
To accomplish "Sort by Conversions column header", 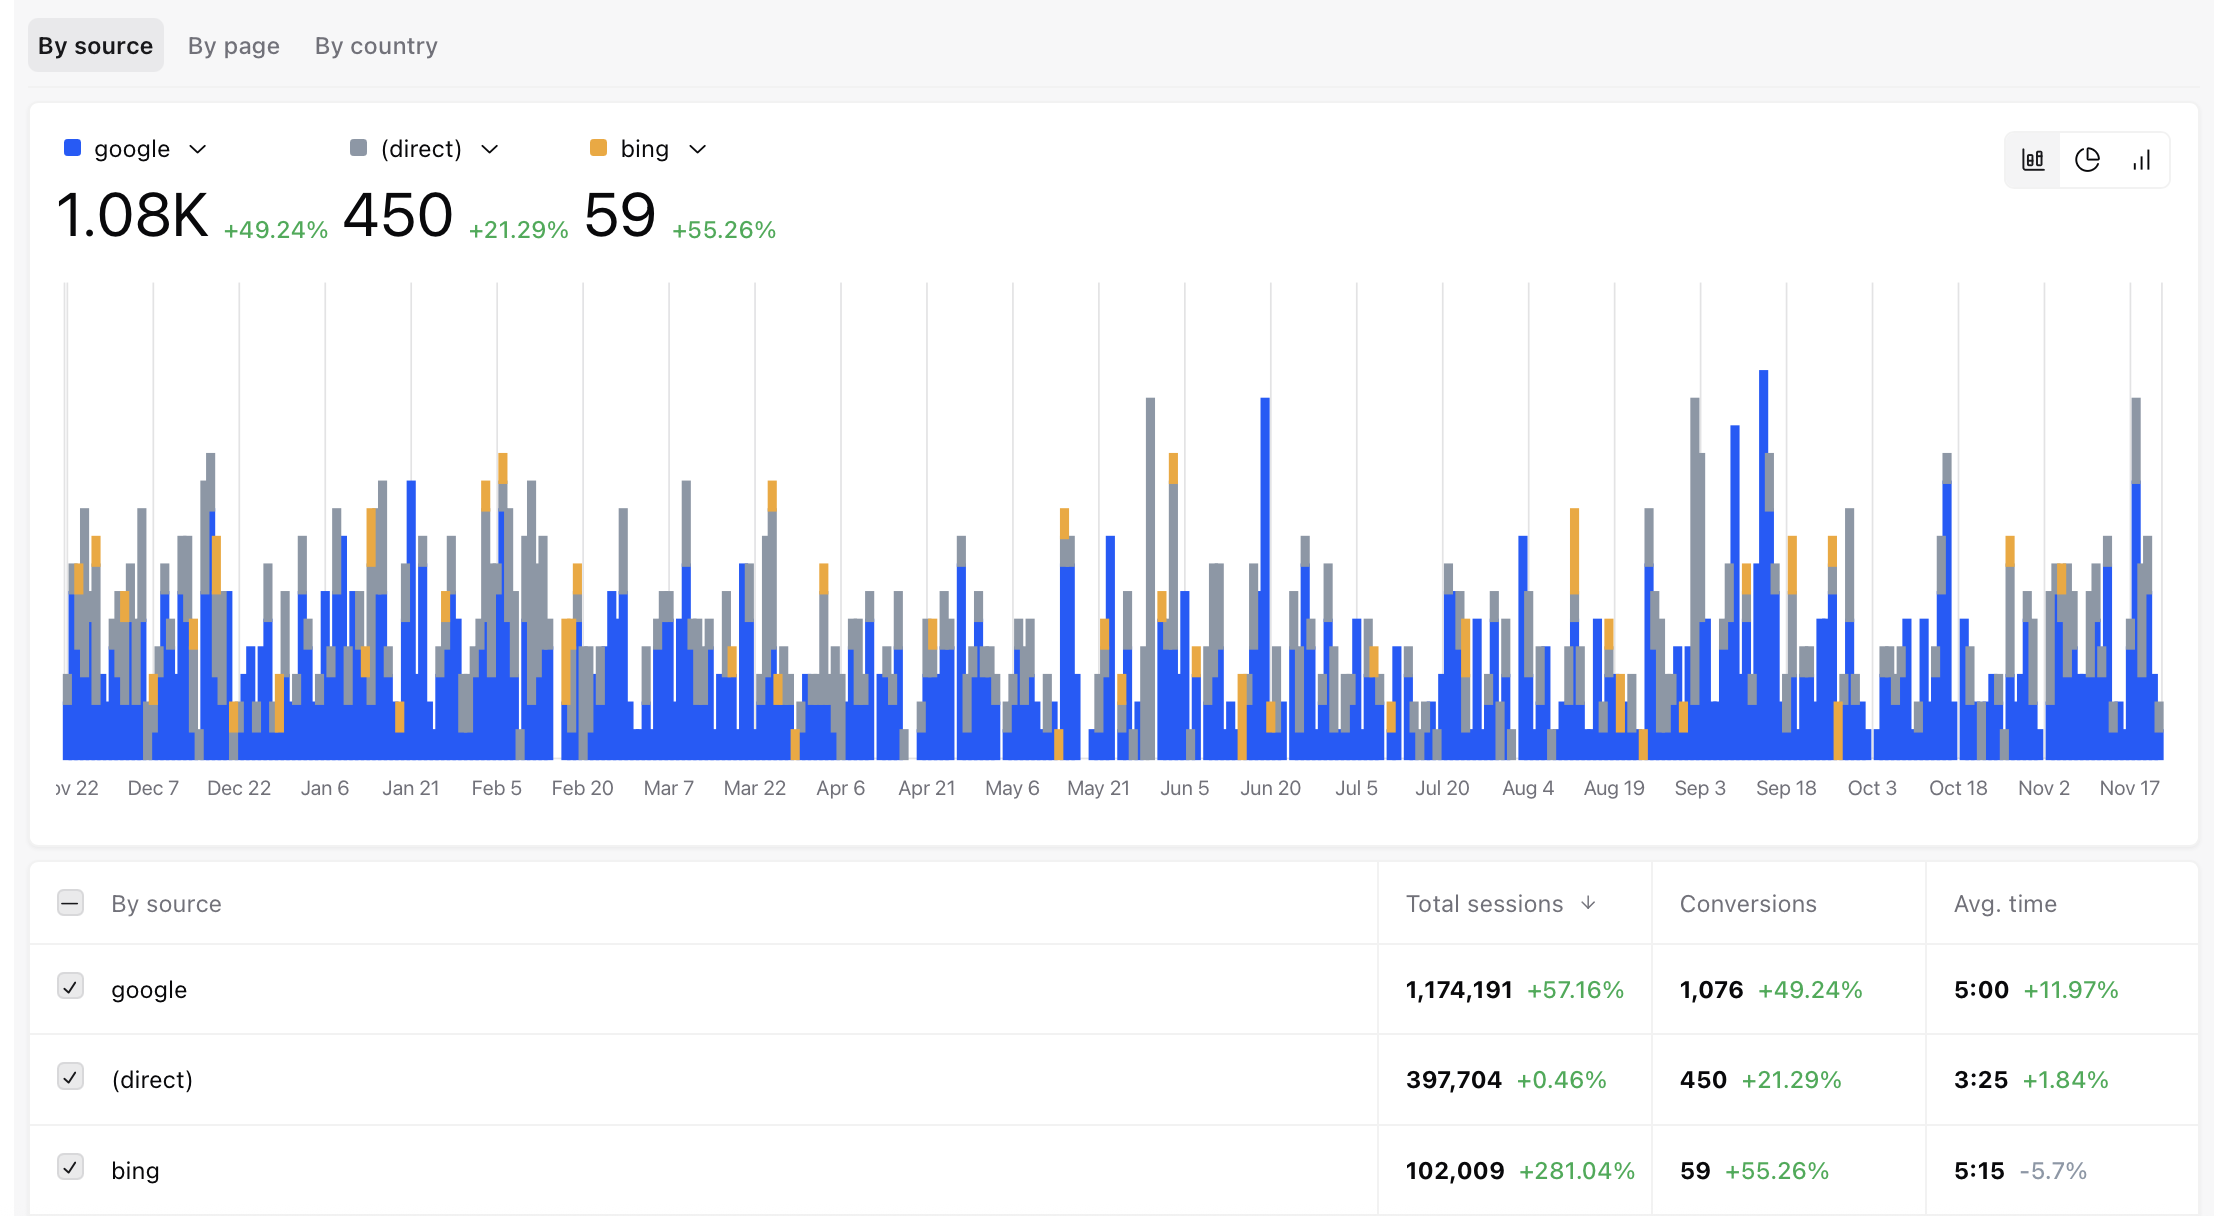I will pyautogui.click(x=1747, y=904).
